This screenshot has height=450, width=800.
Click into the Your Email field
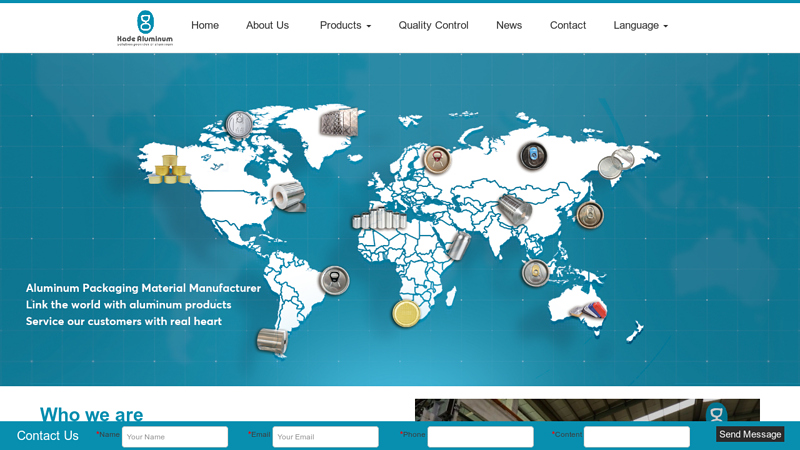tap(326, 437)
